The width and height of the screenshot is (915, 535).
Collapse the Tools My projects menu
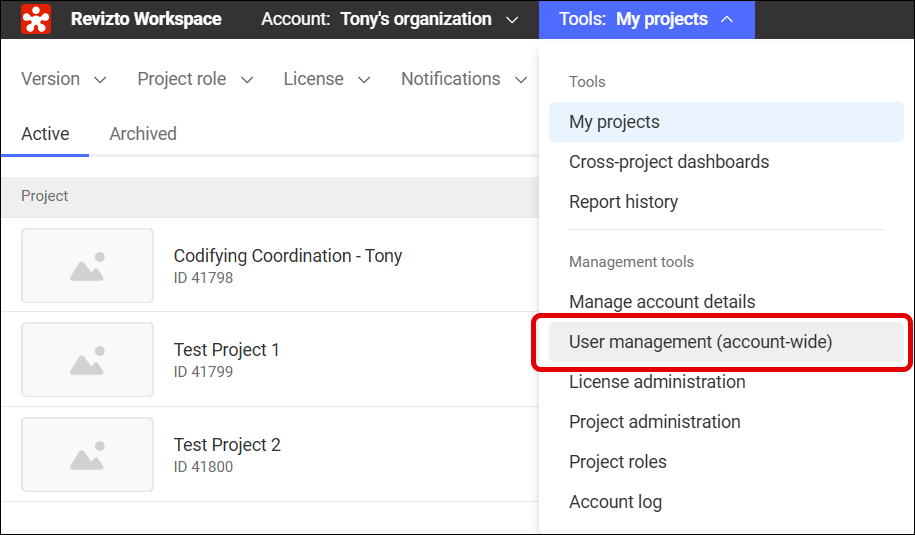tap(647, 20)
